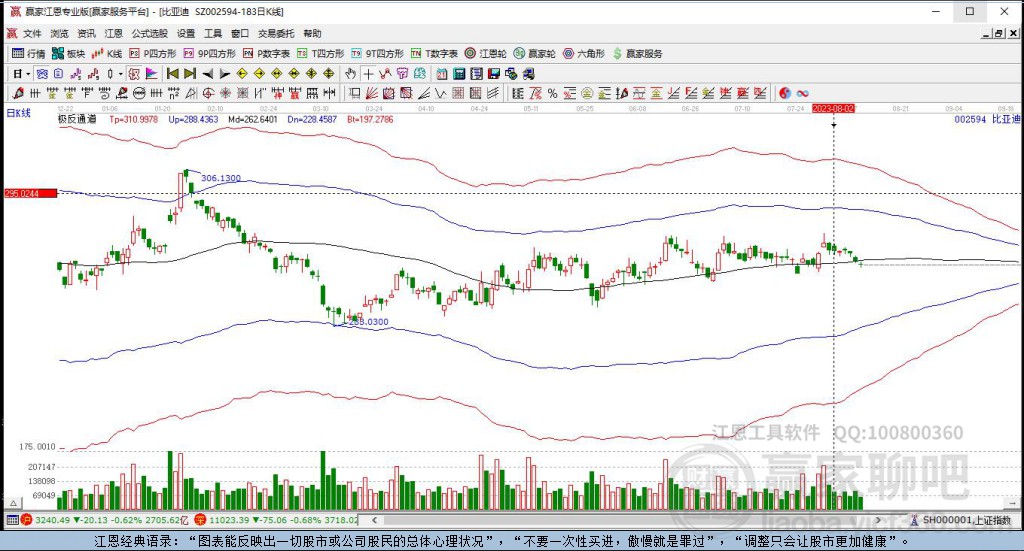Click the 253.0300 low price label

[x=368, y=321]
